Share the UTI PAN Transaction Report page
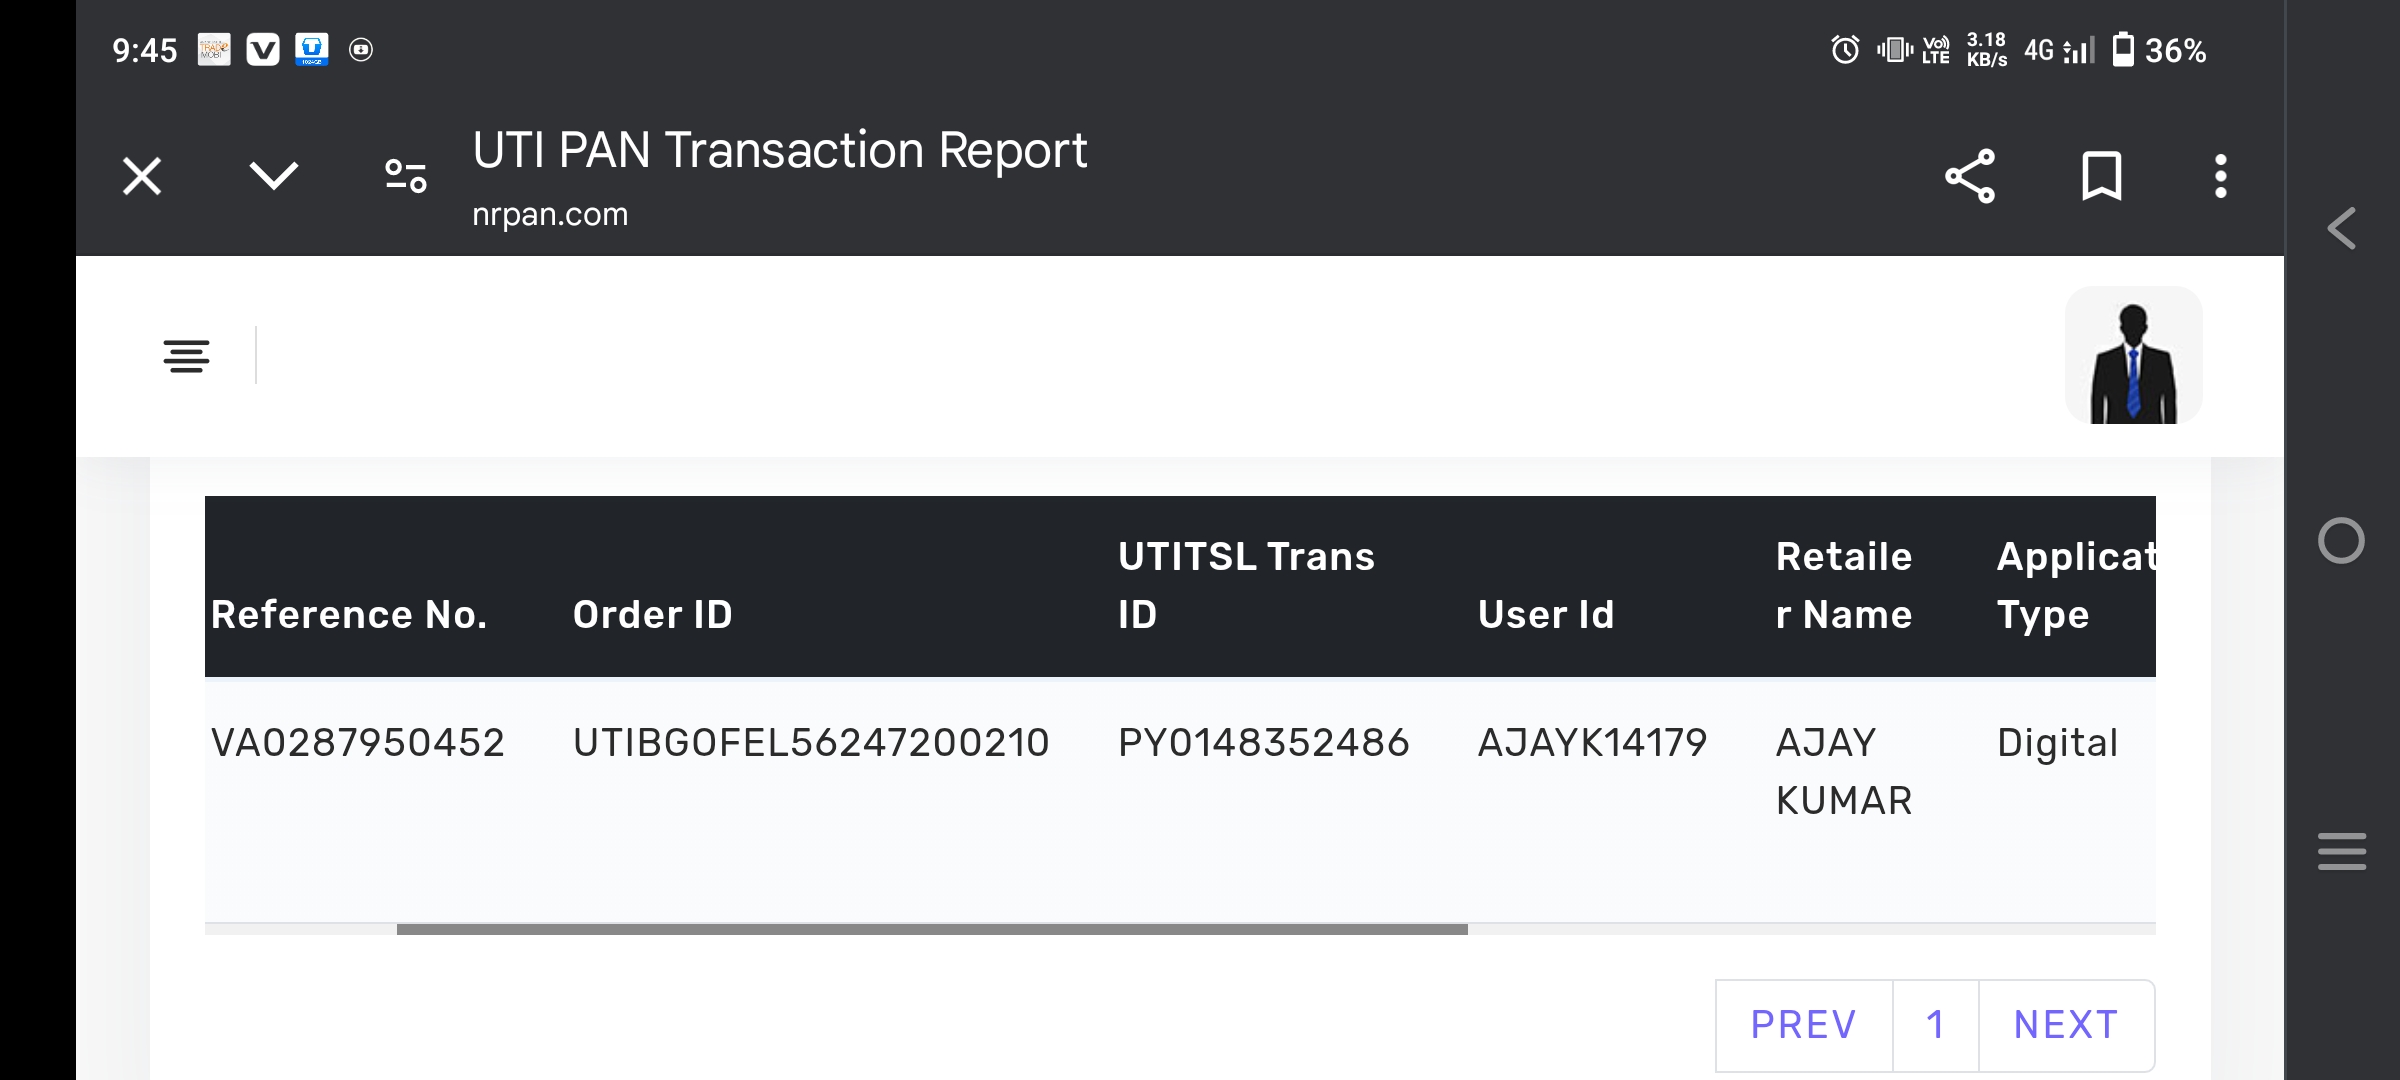This screenshot has width=2400, height=1080. (x=1970, y=177)
